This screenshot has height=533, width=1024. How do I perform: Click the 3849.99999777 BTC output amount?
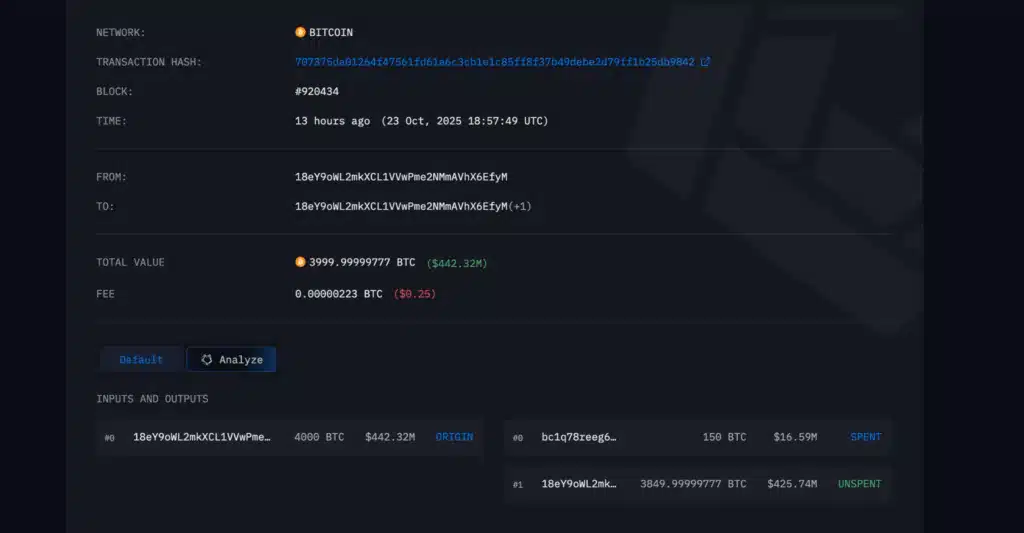(693, 484)
